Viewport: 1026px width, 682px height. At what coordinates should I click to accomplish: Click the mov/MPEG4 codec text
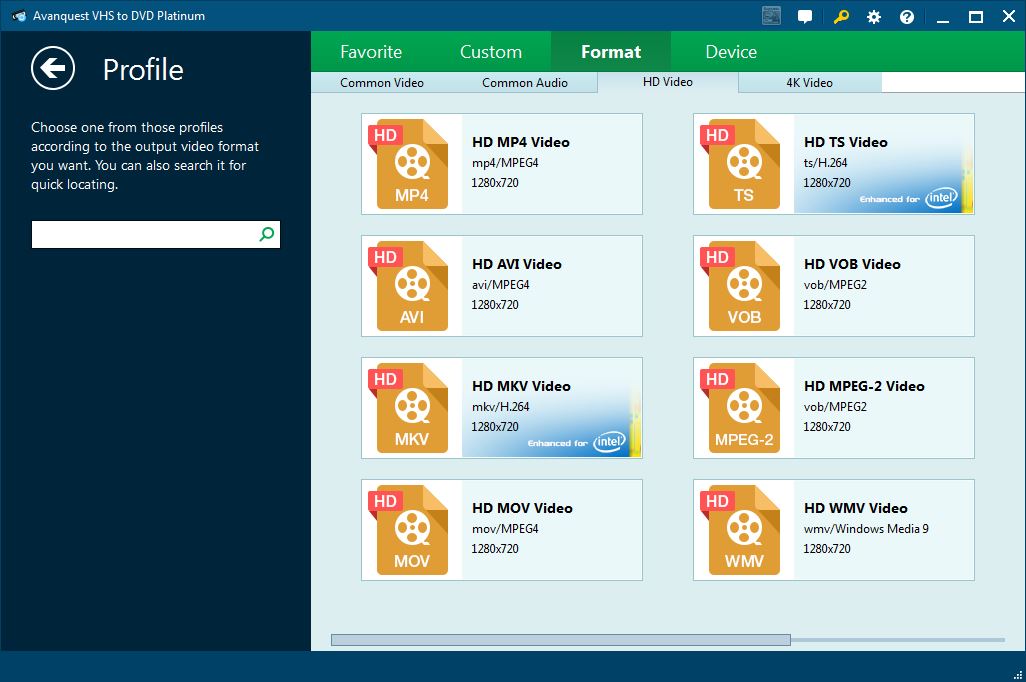(505, 529)
